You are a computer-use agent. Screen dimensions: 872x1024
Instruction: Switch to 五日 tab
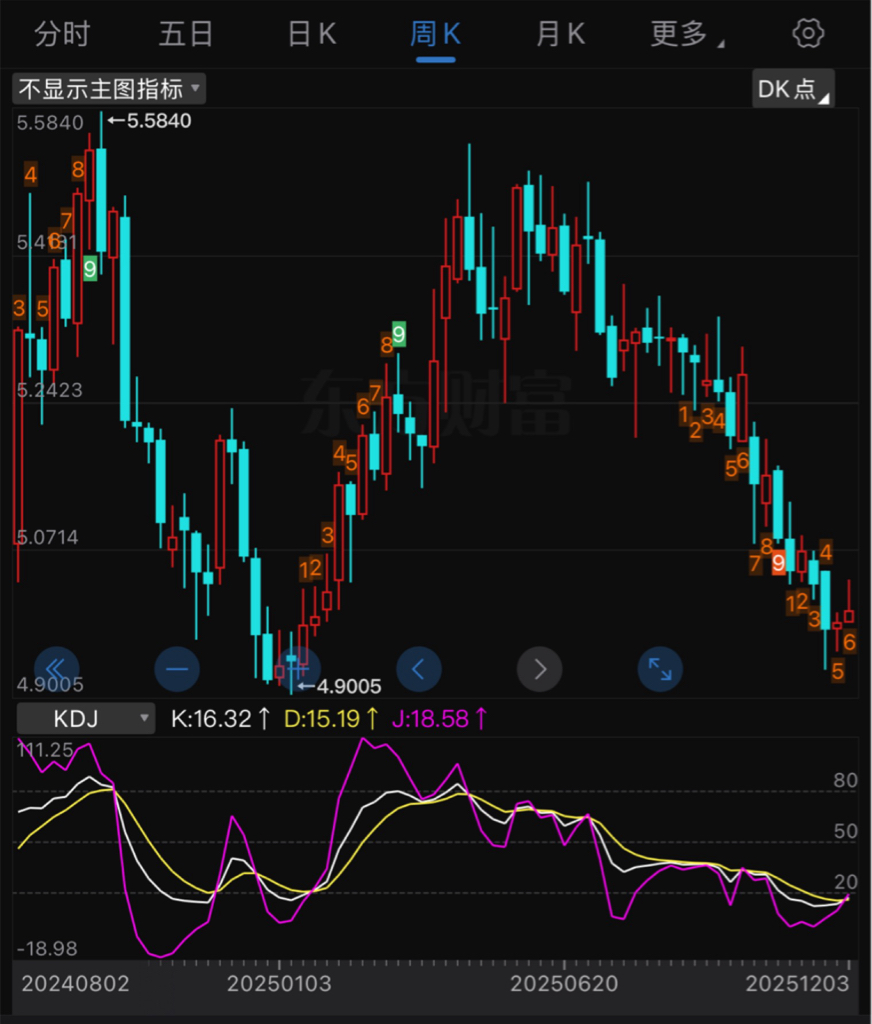tap(186, 34)
